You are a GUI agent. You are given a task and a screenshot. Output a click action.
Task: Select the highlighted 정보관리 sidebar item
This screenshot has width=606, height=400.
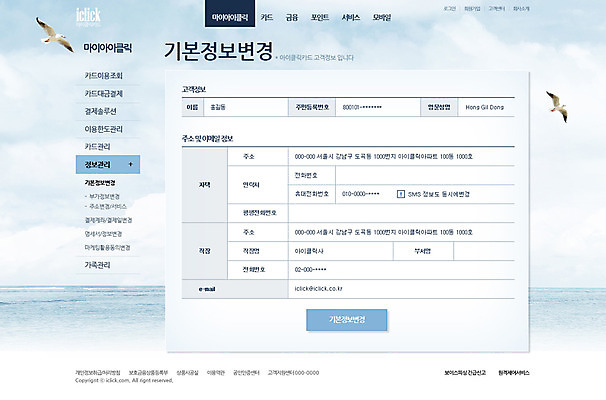pos(108,165)
